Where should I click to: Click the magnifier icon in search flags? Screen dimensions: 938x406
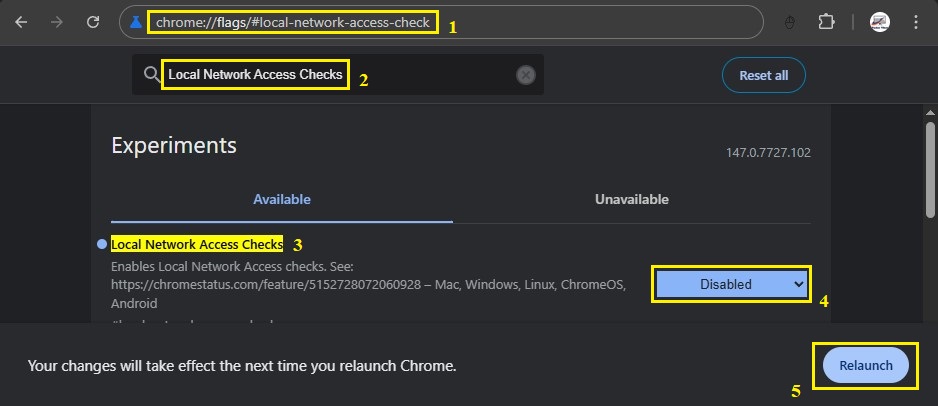coord(151,75)
